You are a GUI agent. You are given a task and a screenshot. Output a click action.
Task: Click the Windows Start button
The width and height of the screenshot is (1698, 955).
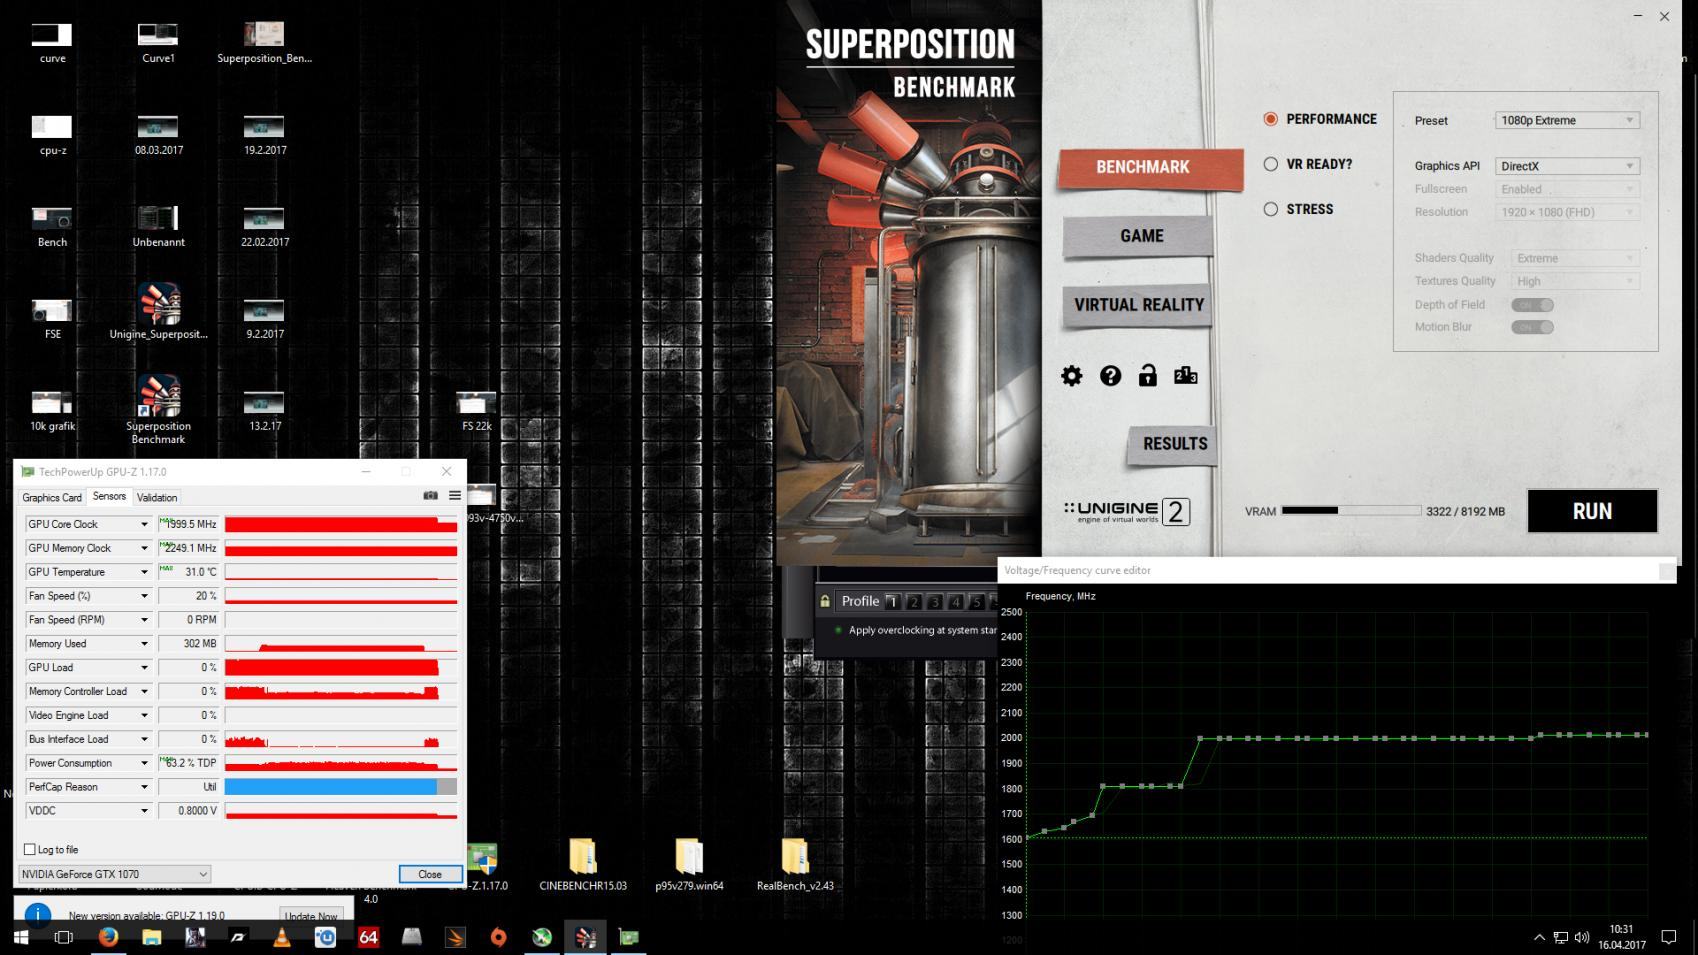(x=20, y=937)
